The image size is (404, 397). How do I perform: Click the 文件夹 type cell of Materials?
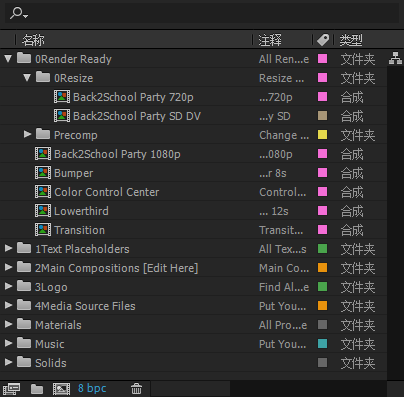click(358, 325)
